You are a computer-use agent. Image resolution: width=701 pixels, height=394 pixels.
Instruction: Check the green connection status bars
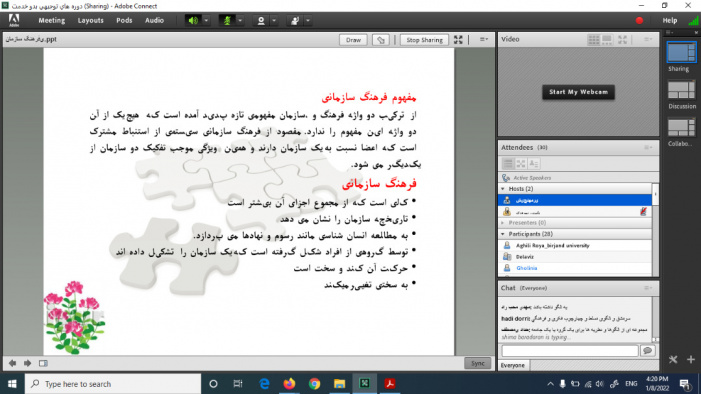[x=693, y=21]
